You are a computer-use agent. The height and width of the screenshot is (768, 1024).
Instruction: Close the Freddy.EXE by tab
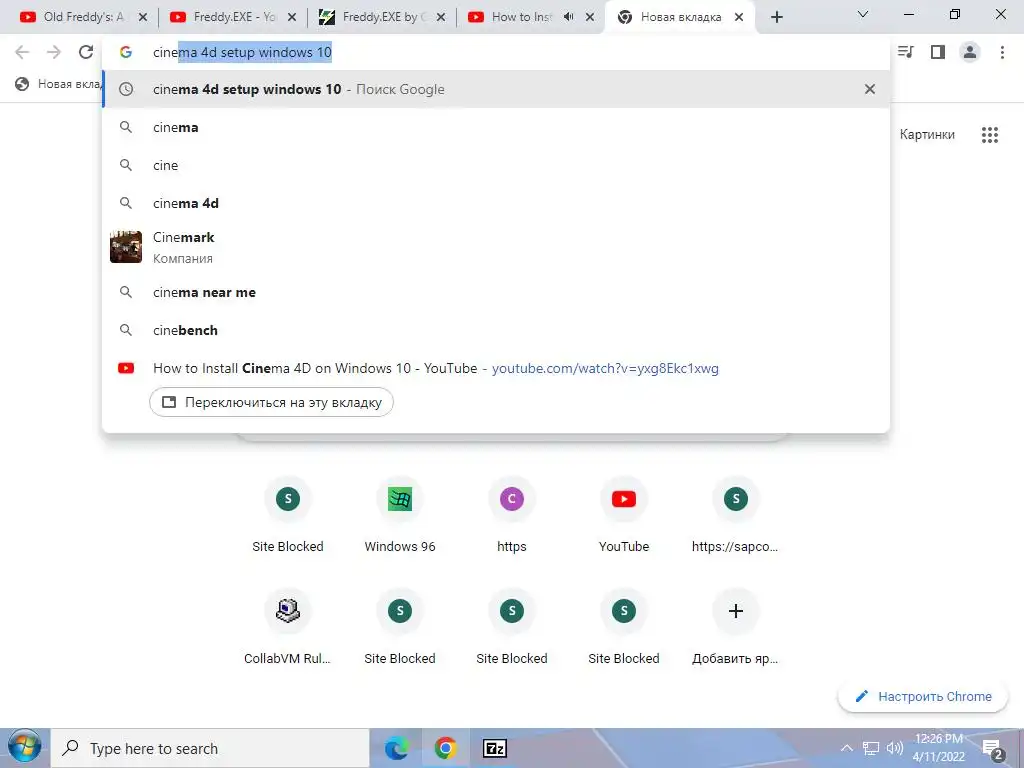point(441,18)
